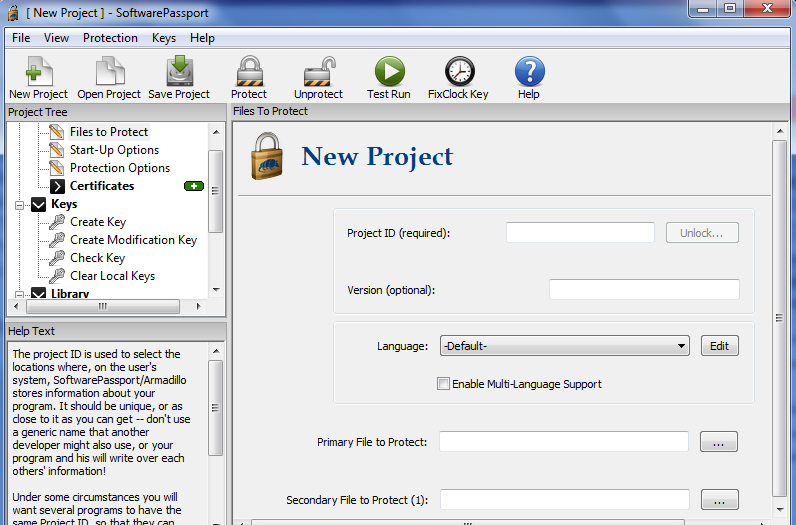Click the pencil icon beside Protection Options

click(57, 168)
